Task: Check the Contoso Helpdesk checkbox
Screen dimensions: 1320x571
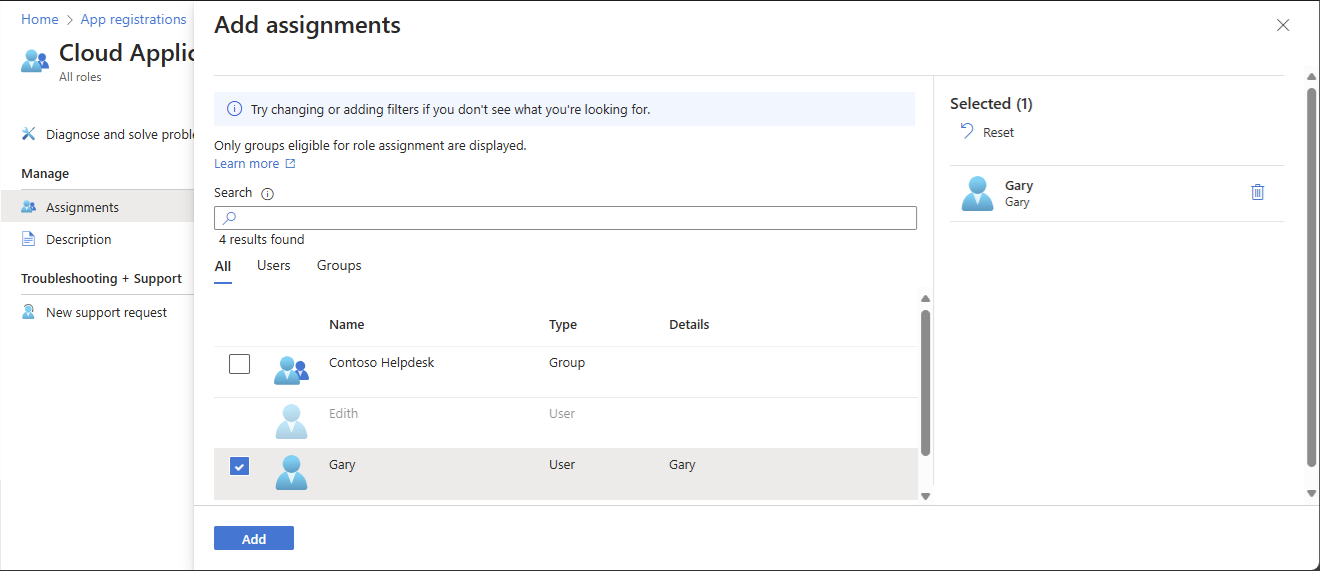Action: (239, 364)
